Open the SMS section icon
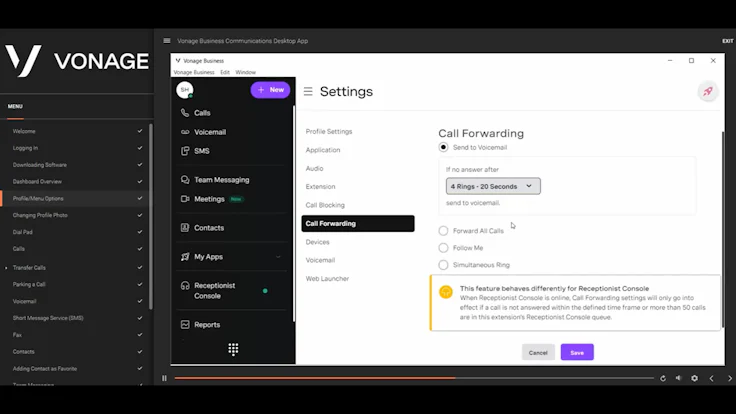Screen dimensions: 736x414 tap(185, 151)
